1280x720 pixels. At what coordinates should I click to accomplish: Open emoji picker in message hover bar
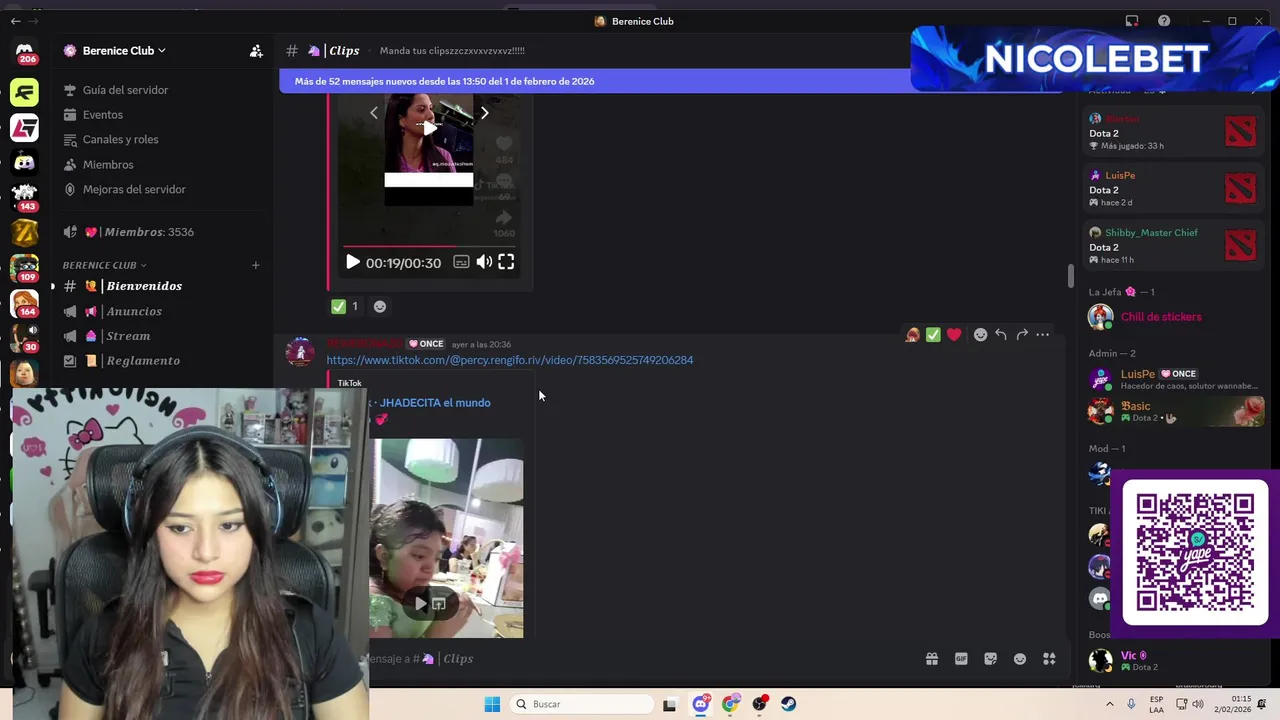pyautogui.click(x=980, y=335)
